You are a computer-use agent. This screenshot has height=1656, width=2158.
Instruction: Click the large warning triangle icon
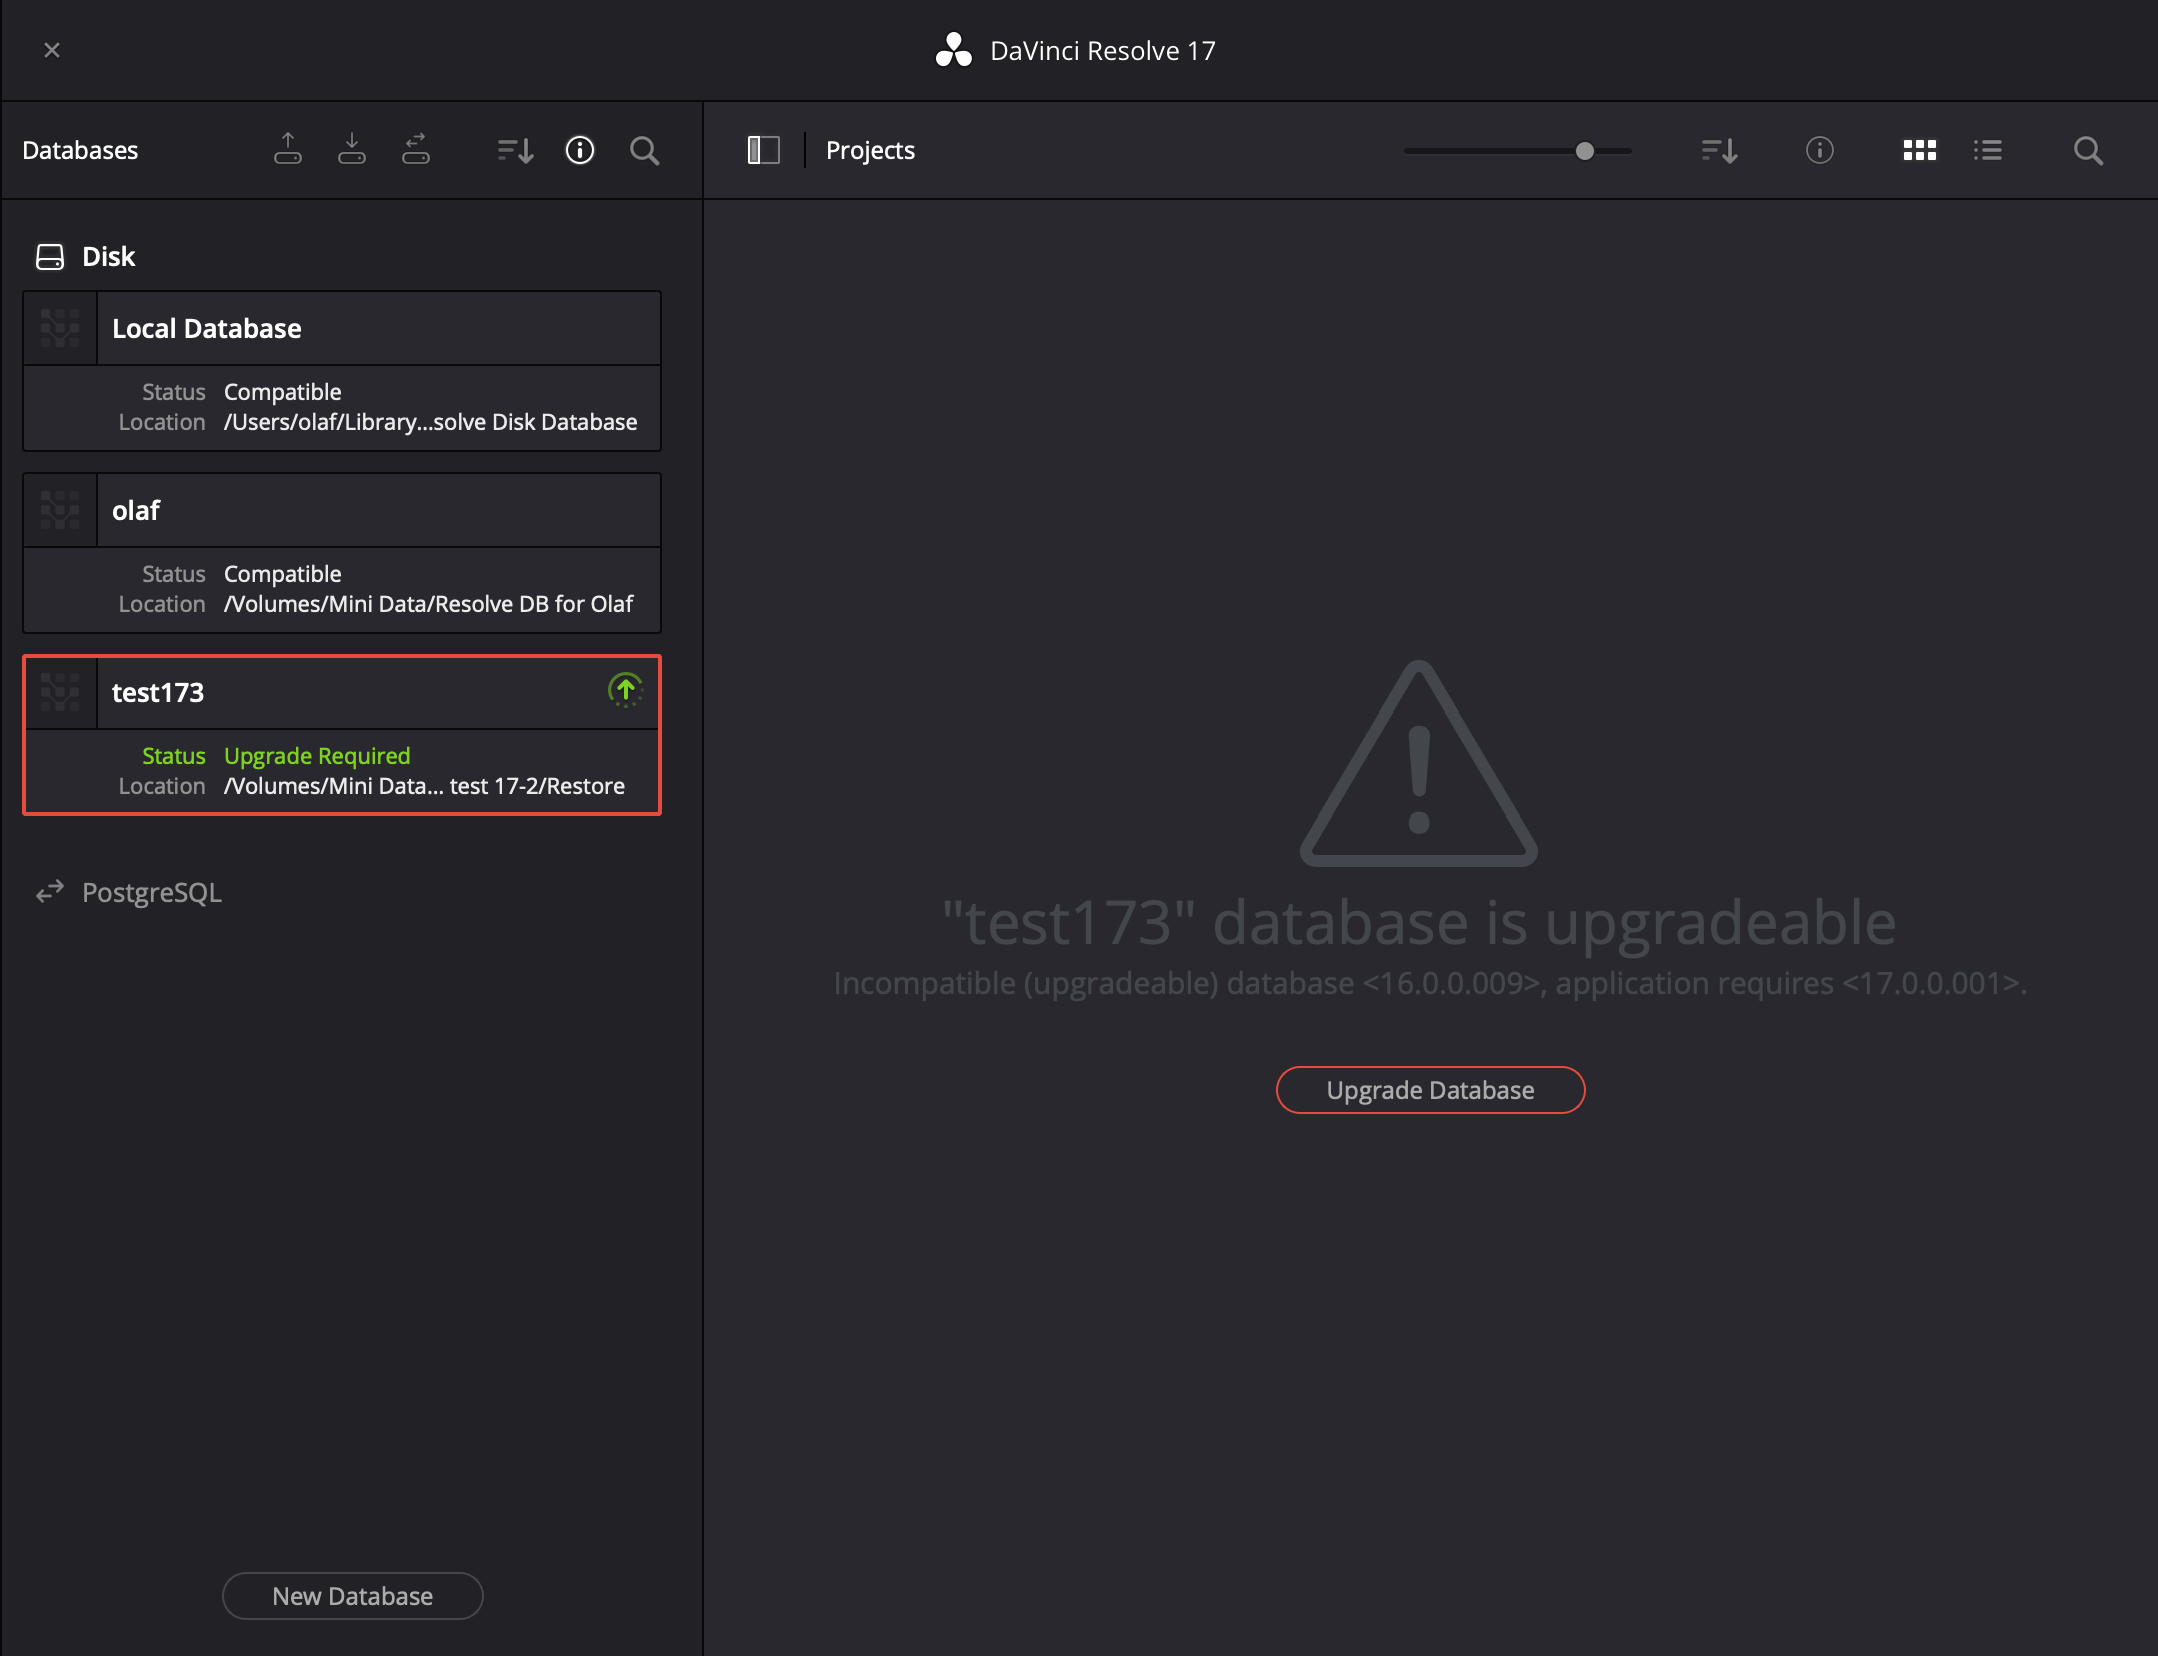coord(1419,764)
